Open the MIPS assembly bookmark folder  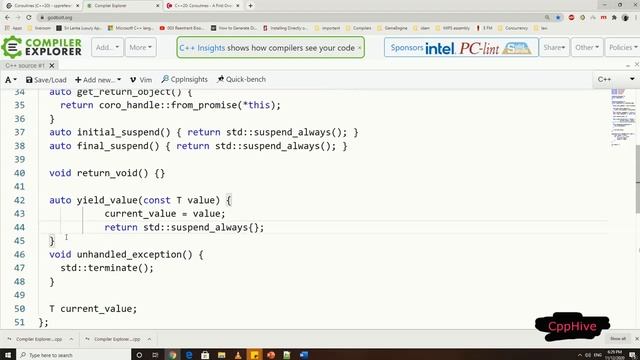pos(453,28)
